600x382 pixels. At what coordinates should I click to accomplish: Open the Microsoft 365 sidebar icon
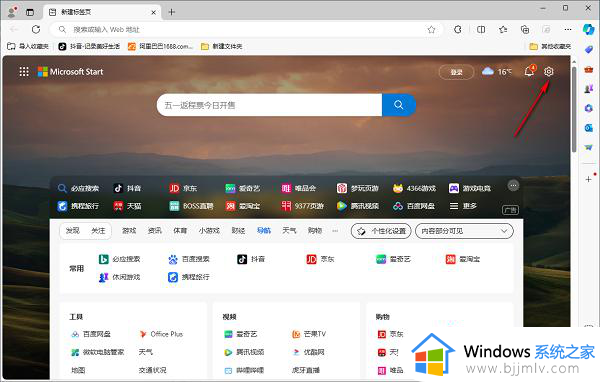click(589, 108)
